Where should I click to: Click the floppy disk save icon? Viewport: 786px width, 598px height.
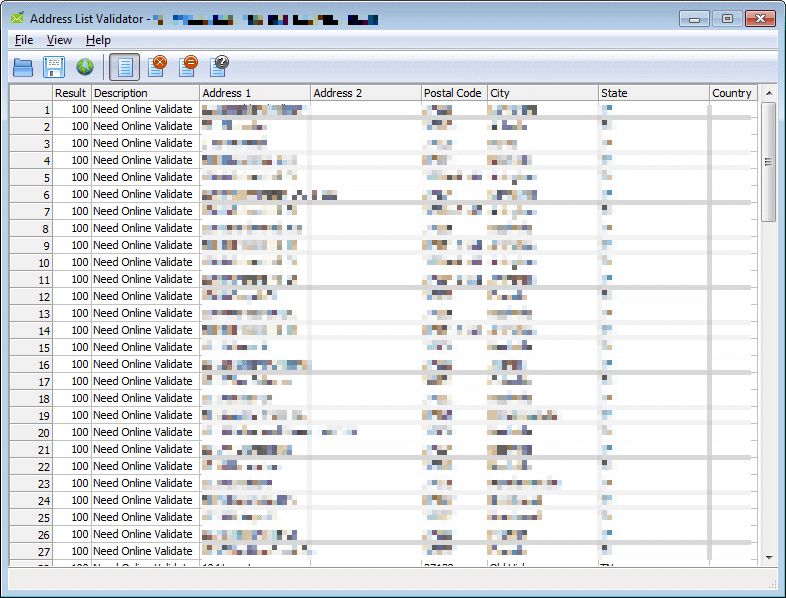(54, 67)
